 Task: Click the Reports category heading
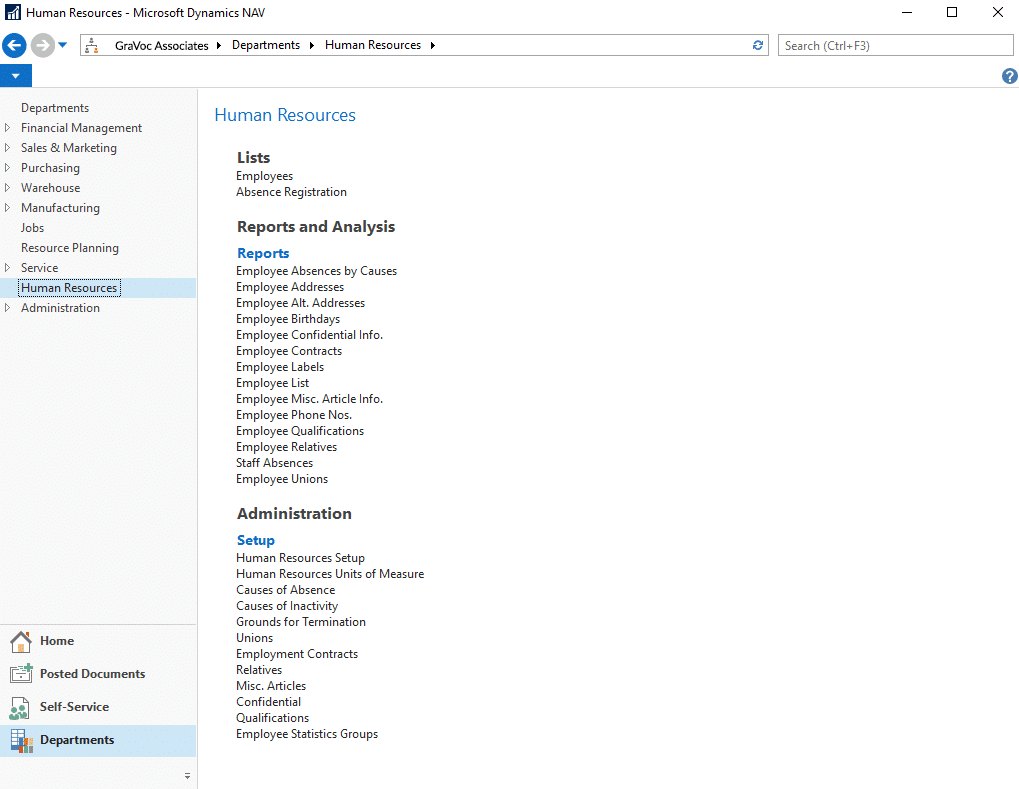263,253
